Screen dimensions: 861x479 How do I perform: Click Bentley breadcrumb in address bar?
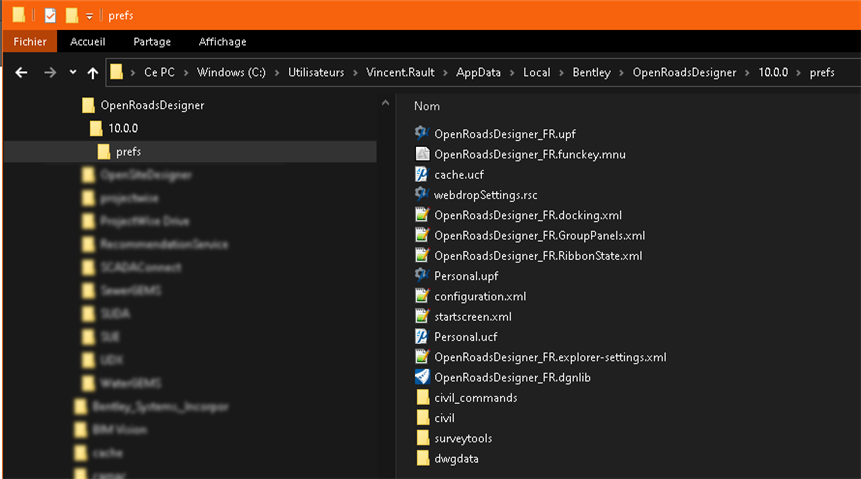591,73
